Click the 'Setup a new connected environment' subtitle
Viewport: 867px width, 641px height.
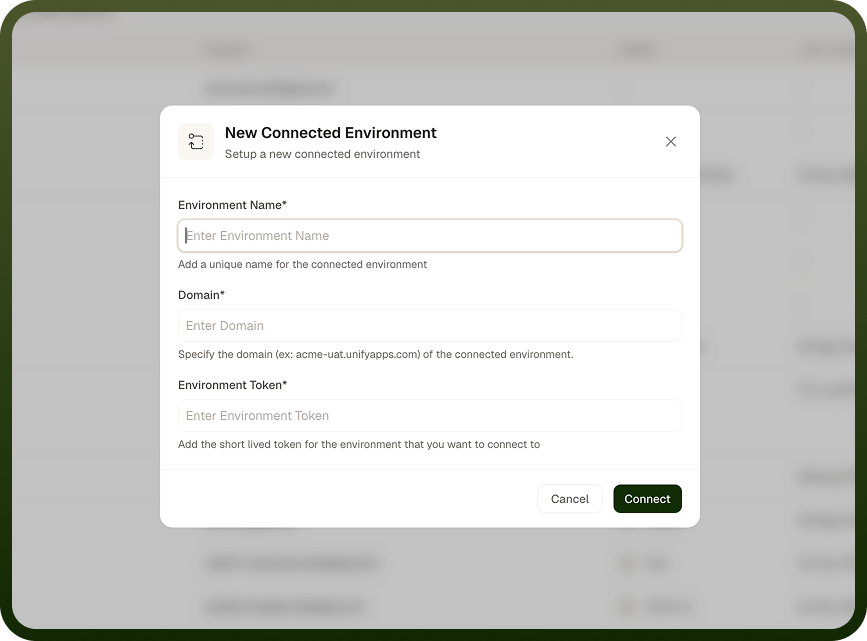(x=322, y=154)
